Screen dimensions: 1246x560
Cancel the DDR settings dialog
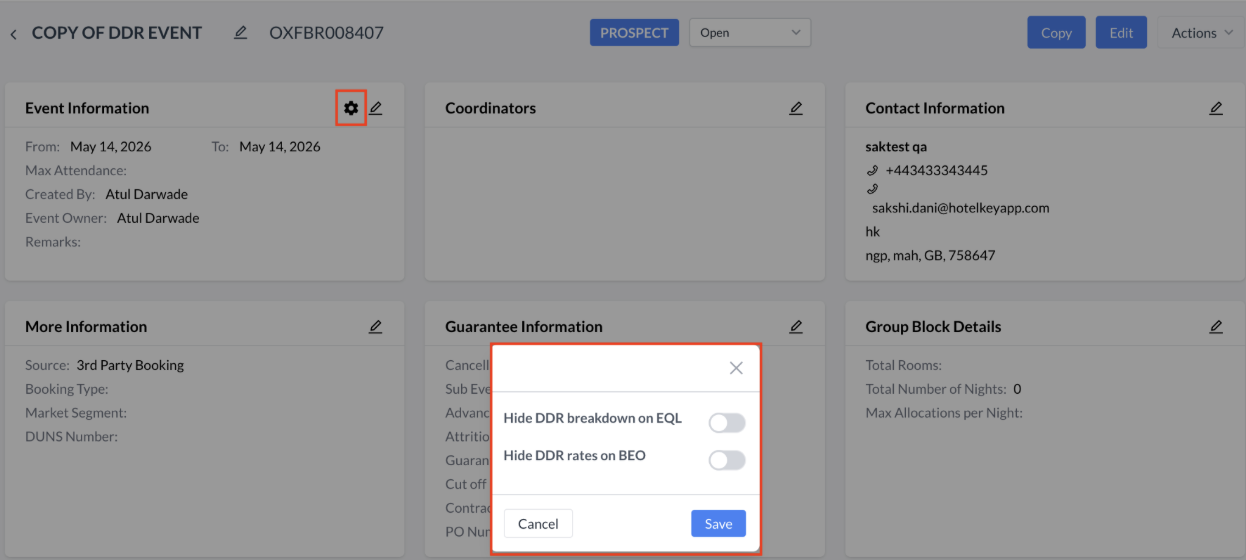coord(538,524)
